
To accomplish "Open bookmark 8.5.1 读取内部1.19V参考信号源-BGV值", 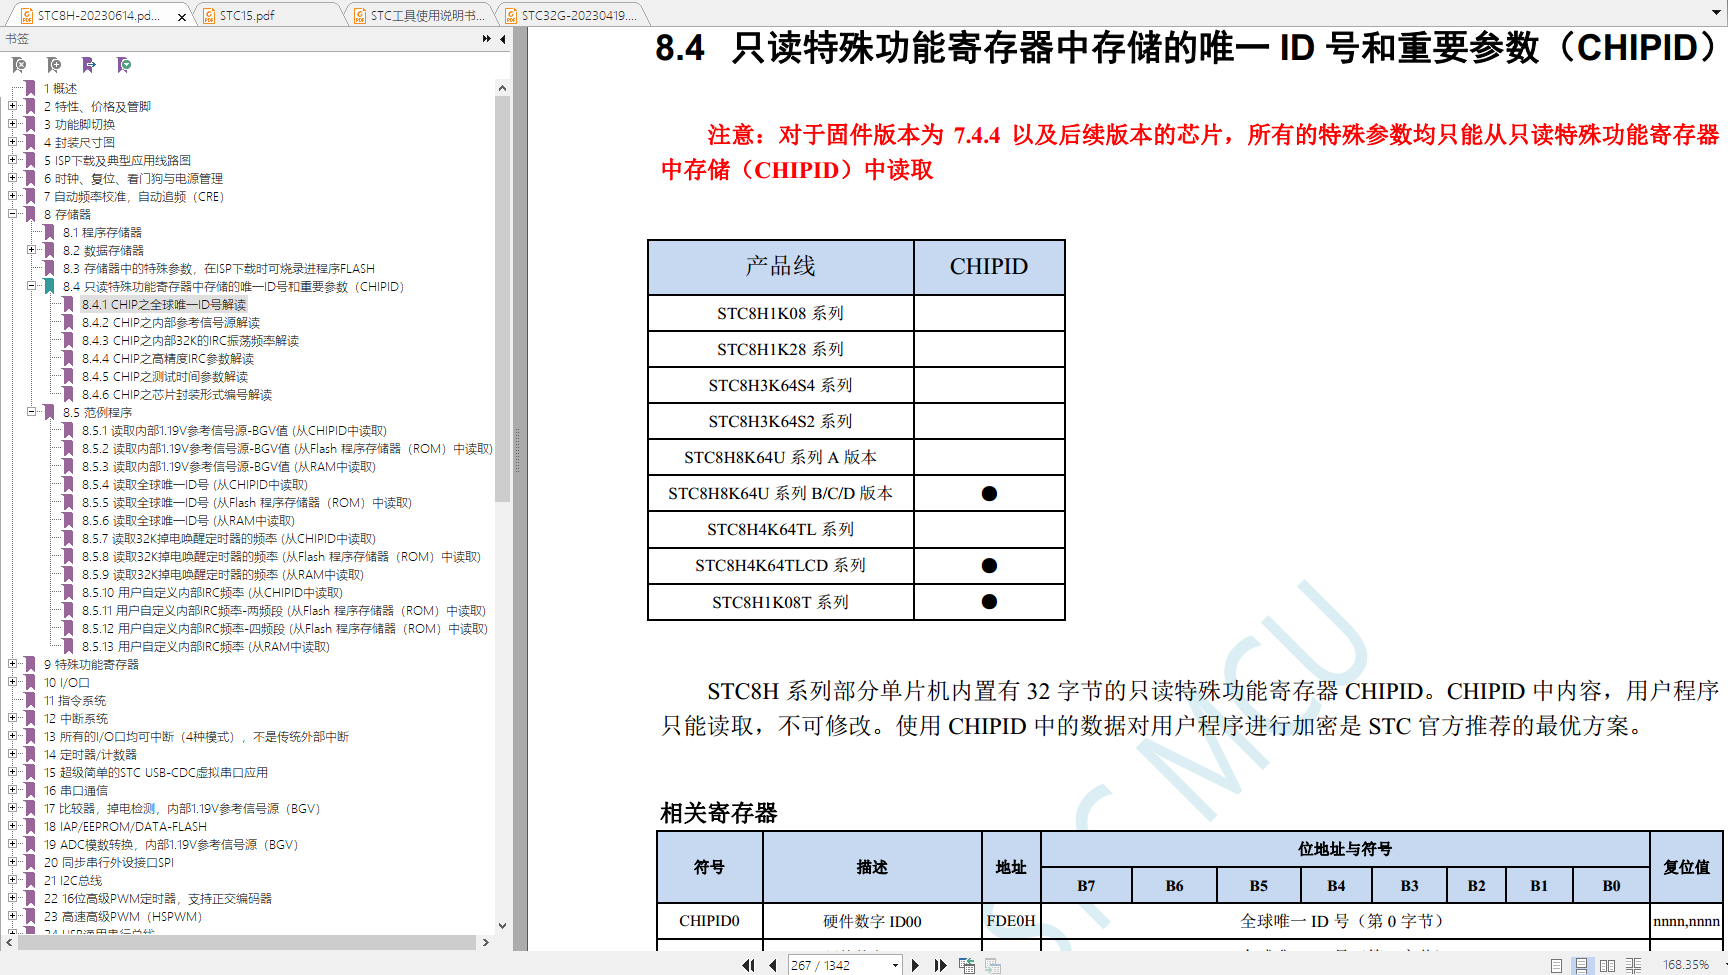I will (234, 430).
